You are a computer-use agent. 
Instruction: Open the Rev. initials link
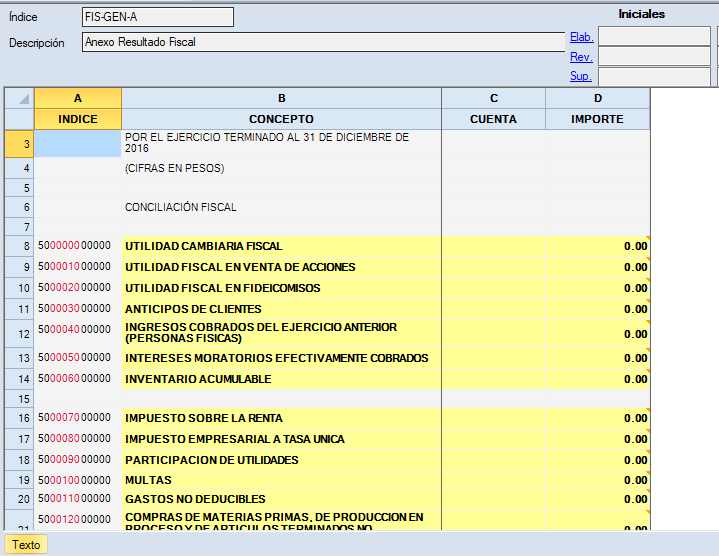pyautogui.click(x=581, y=57)
